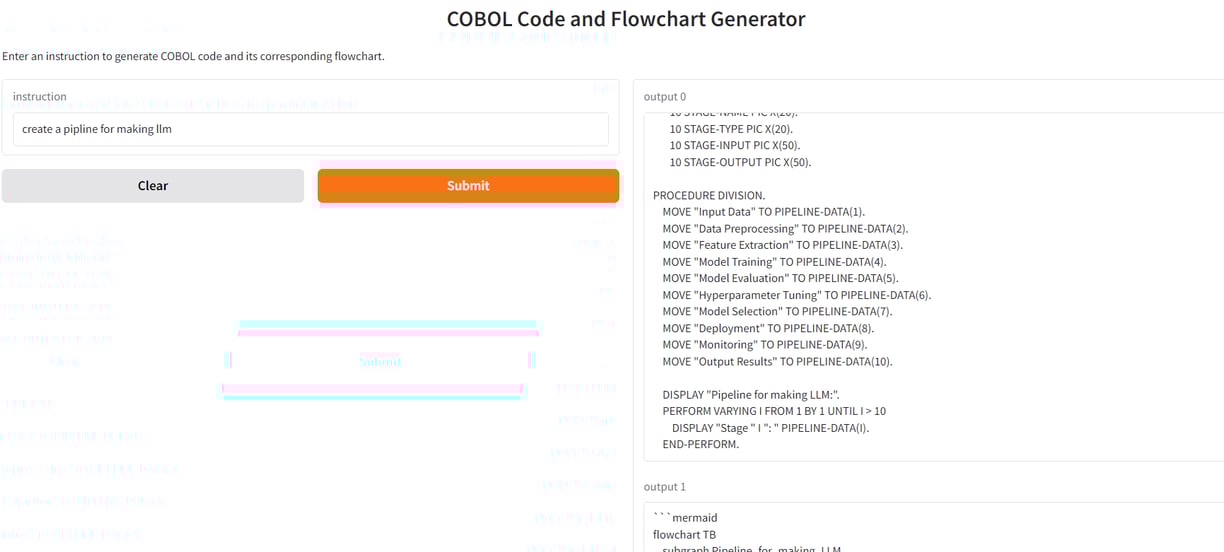Click the 'MOVE "Model Selection"' line
Image resolution: width=1224 pixels, height=552 pixels.
click(x=777, y=311)
